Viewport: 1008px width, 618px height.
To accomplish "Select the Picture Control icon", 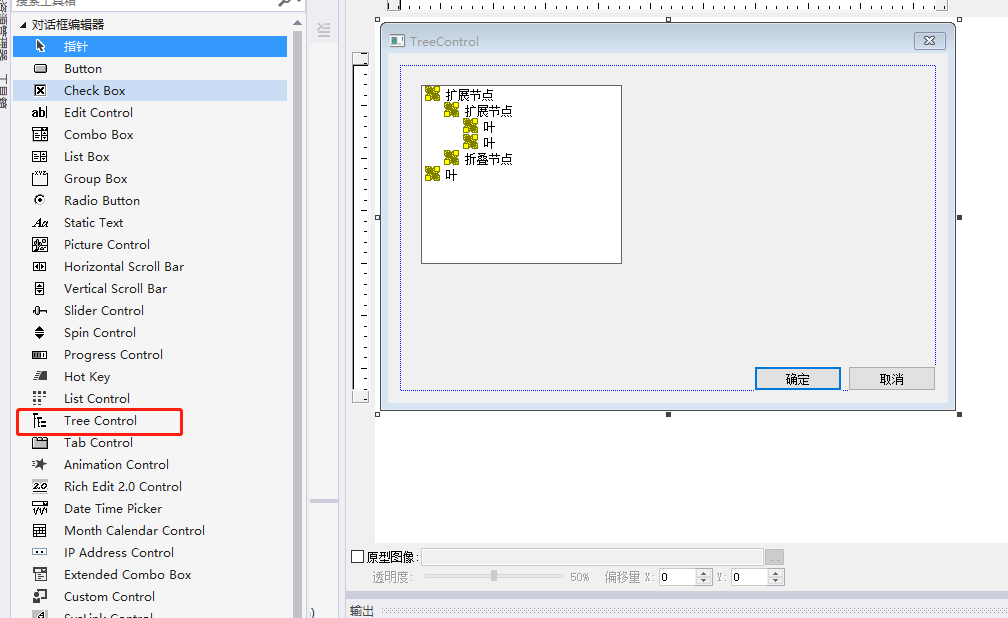I will coord(40,244).
